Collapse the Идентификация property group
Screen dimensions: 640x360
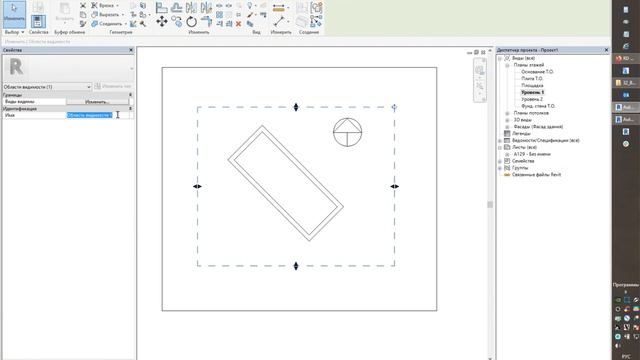(x=131, y=109)
